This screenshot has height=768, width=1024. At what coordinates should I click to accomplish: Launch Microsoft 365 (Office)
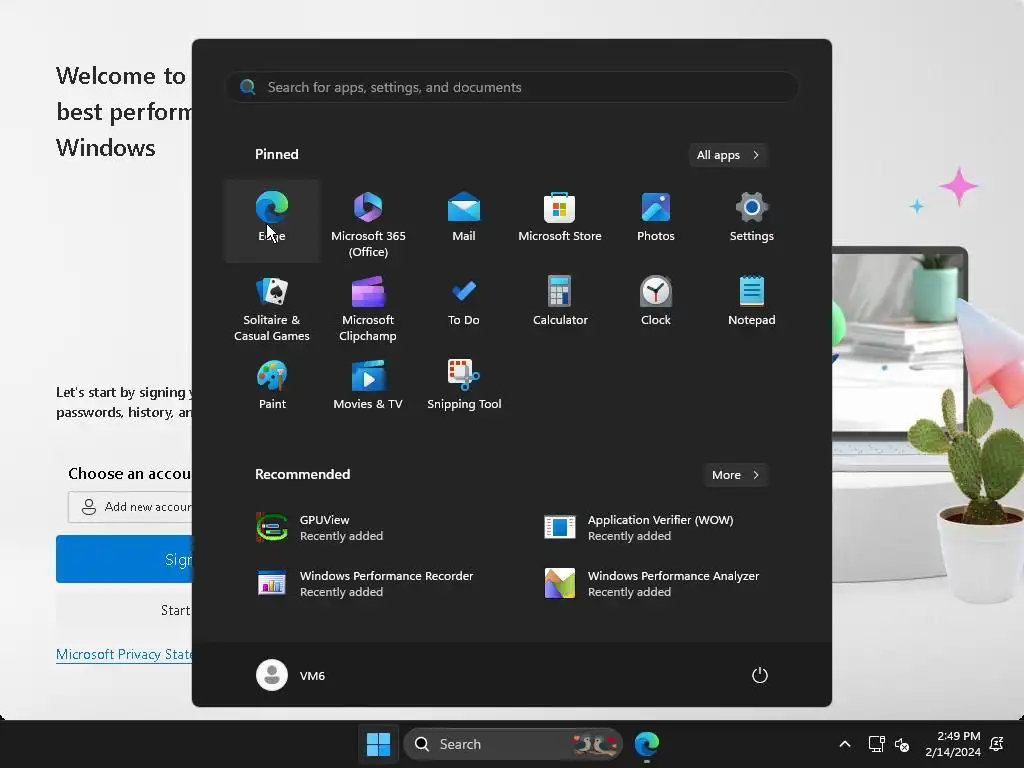(368, 221)
